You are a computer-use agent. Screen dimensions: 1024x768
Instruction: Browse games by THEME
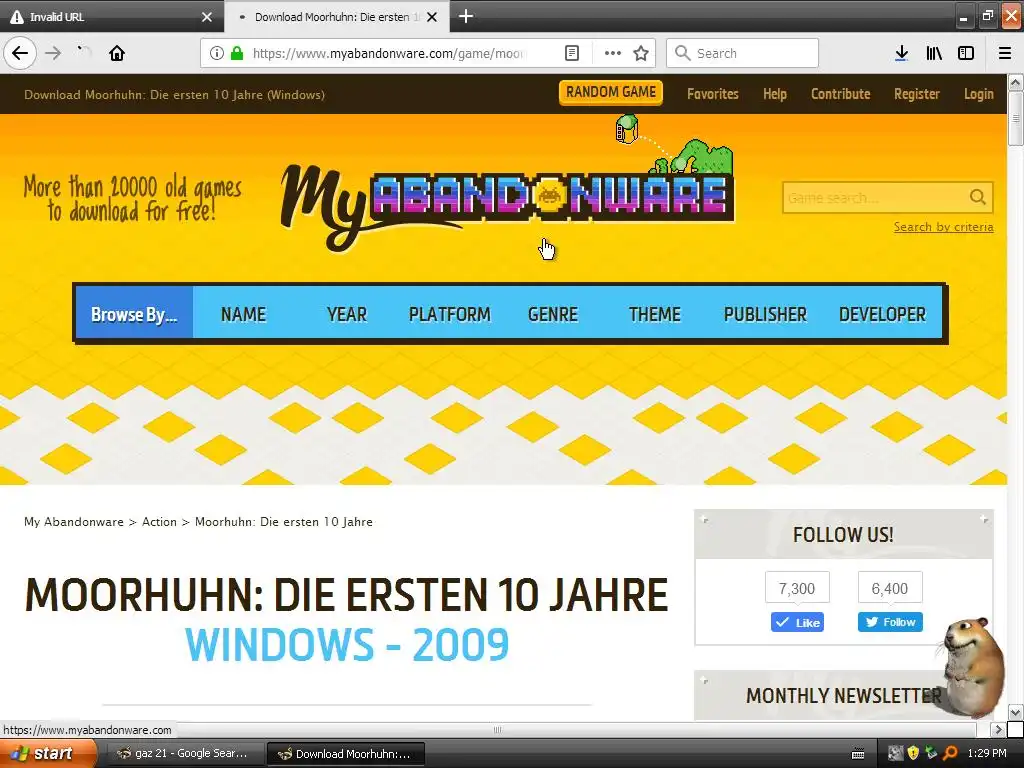tap(654, 314)
